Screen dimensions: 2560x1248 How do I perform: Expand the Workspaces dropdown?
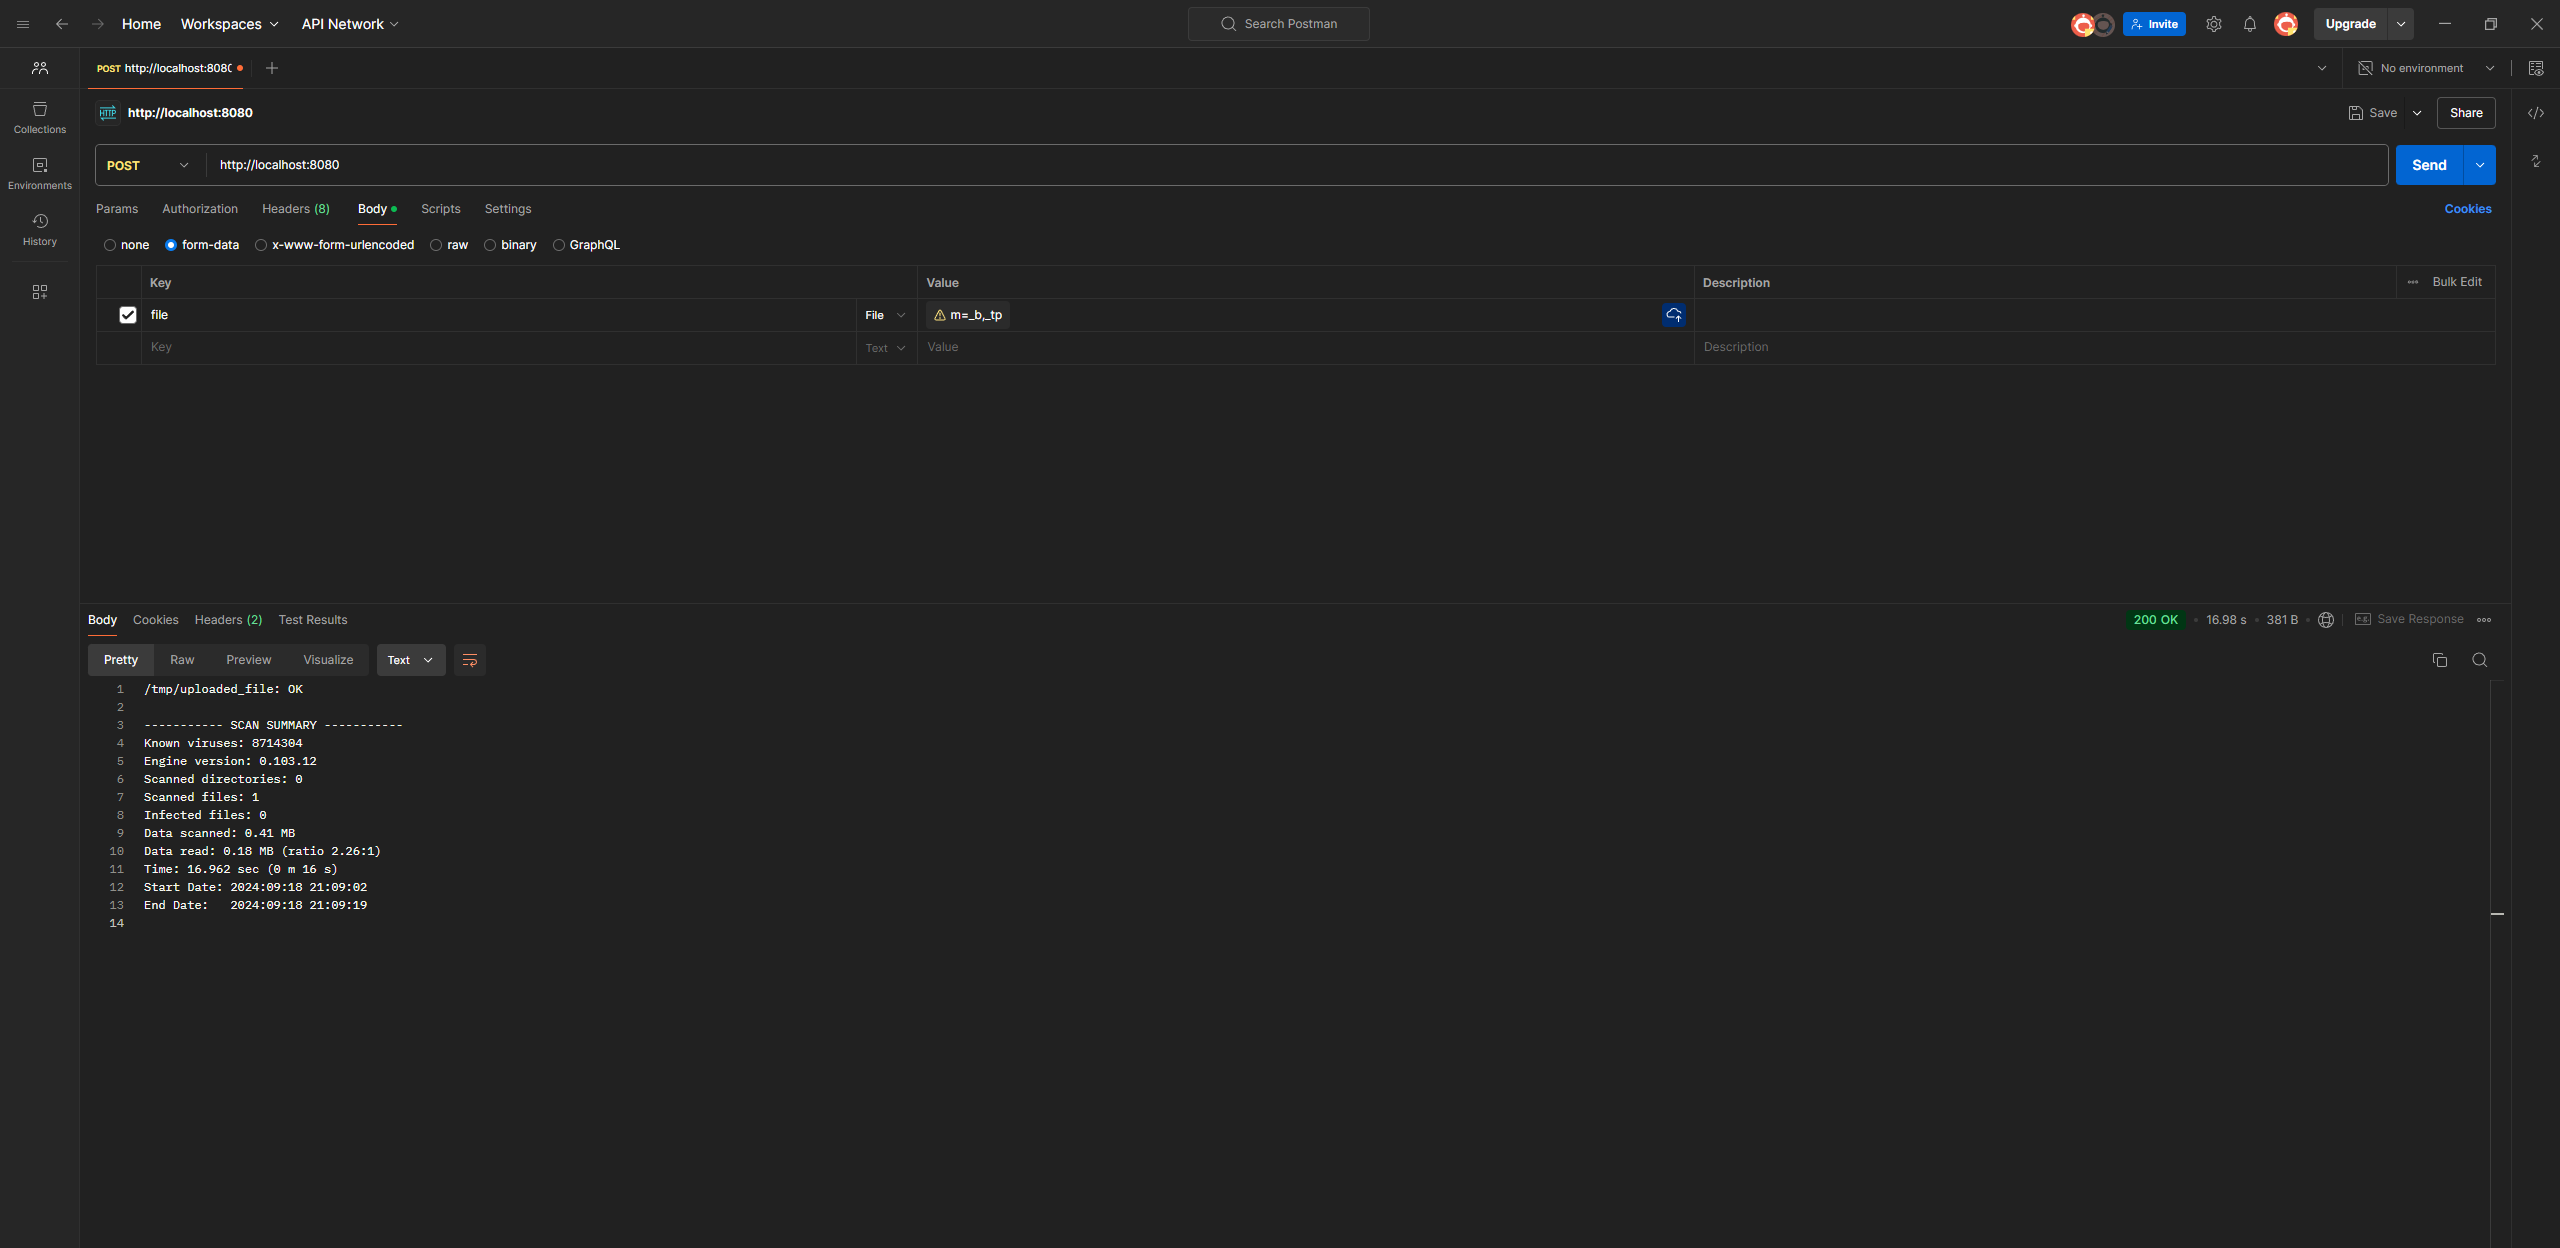(x=229, y=24)
